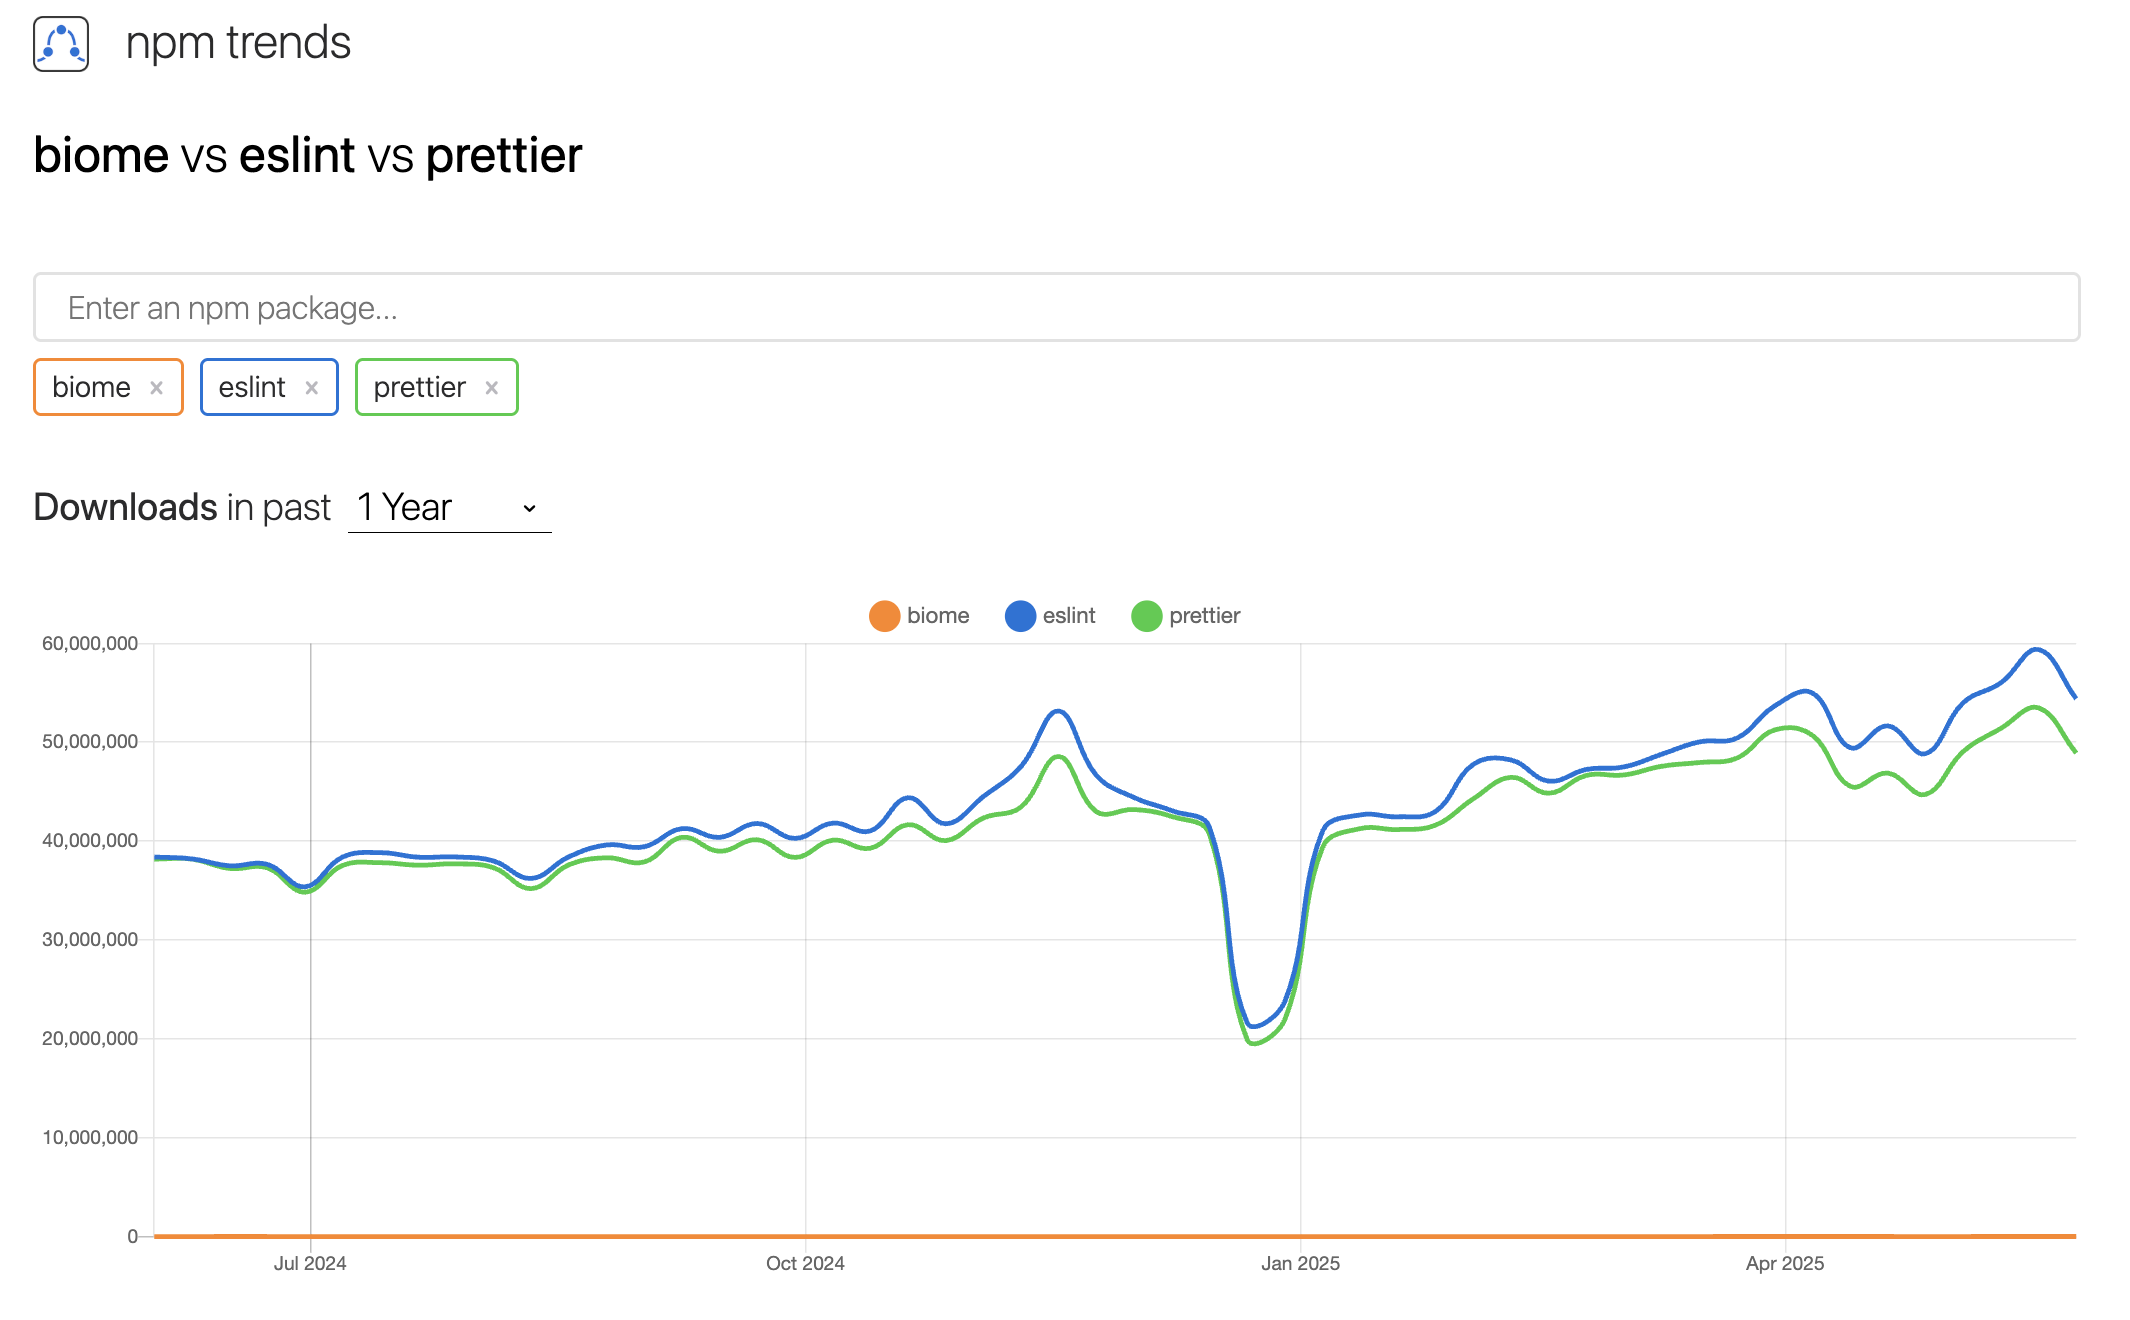Viewport: 2130px width, 1320px height.
Task: Toggle biome series via orange legend dot
Action: coord(884,616)
